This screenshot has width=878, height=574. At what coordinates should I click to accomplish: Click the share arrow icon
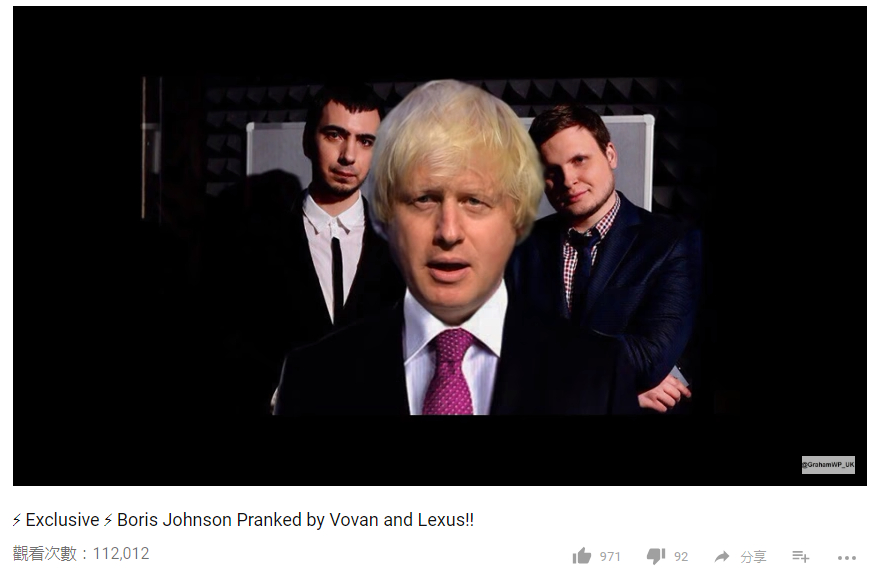(x=722, y=556)
